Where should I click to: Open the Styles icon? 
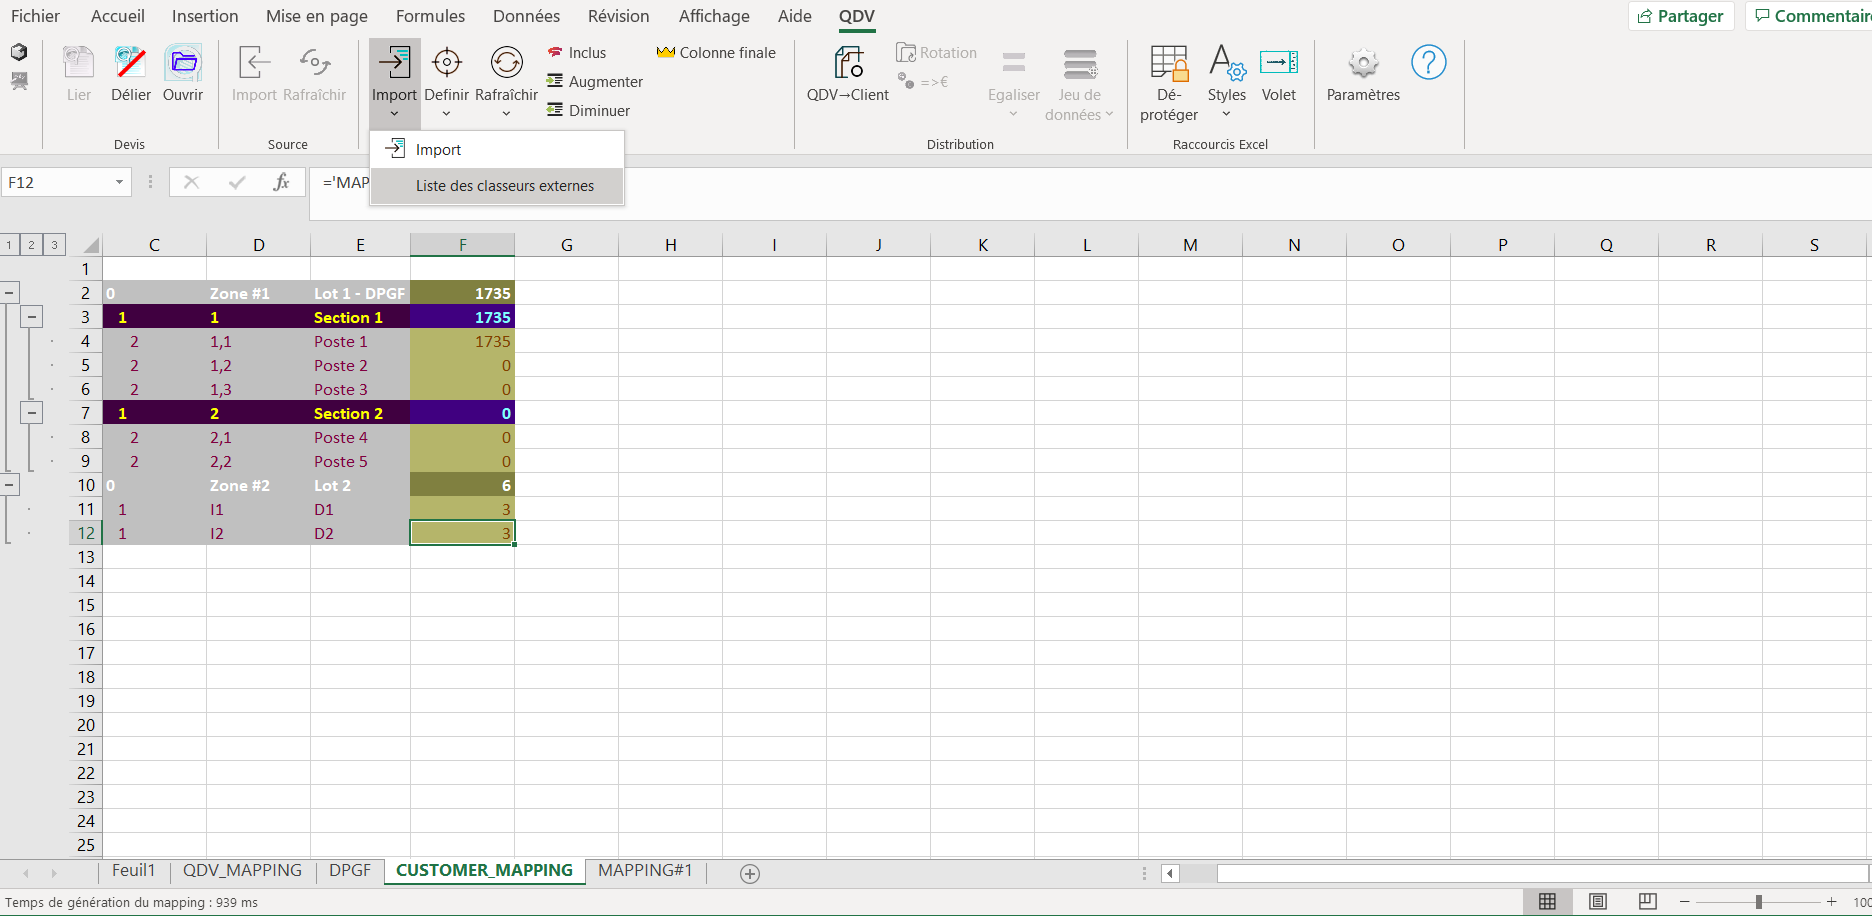[1227, 63]
